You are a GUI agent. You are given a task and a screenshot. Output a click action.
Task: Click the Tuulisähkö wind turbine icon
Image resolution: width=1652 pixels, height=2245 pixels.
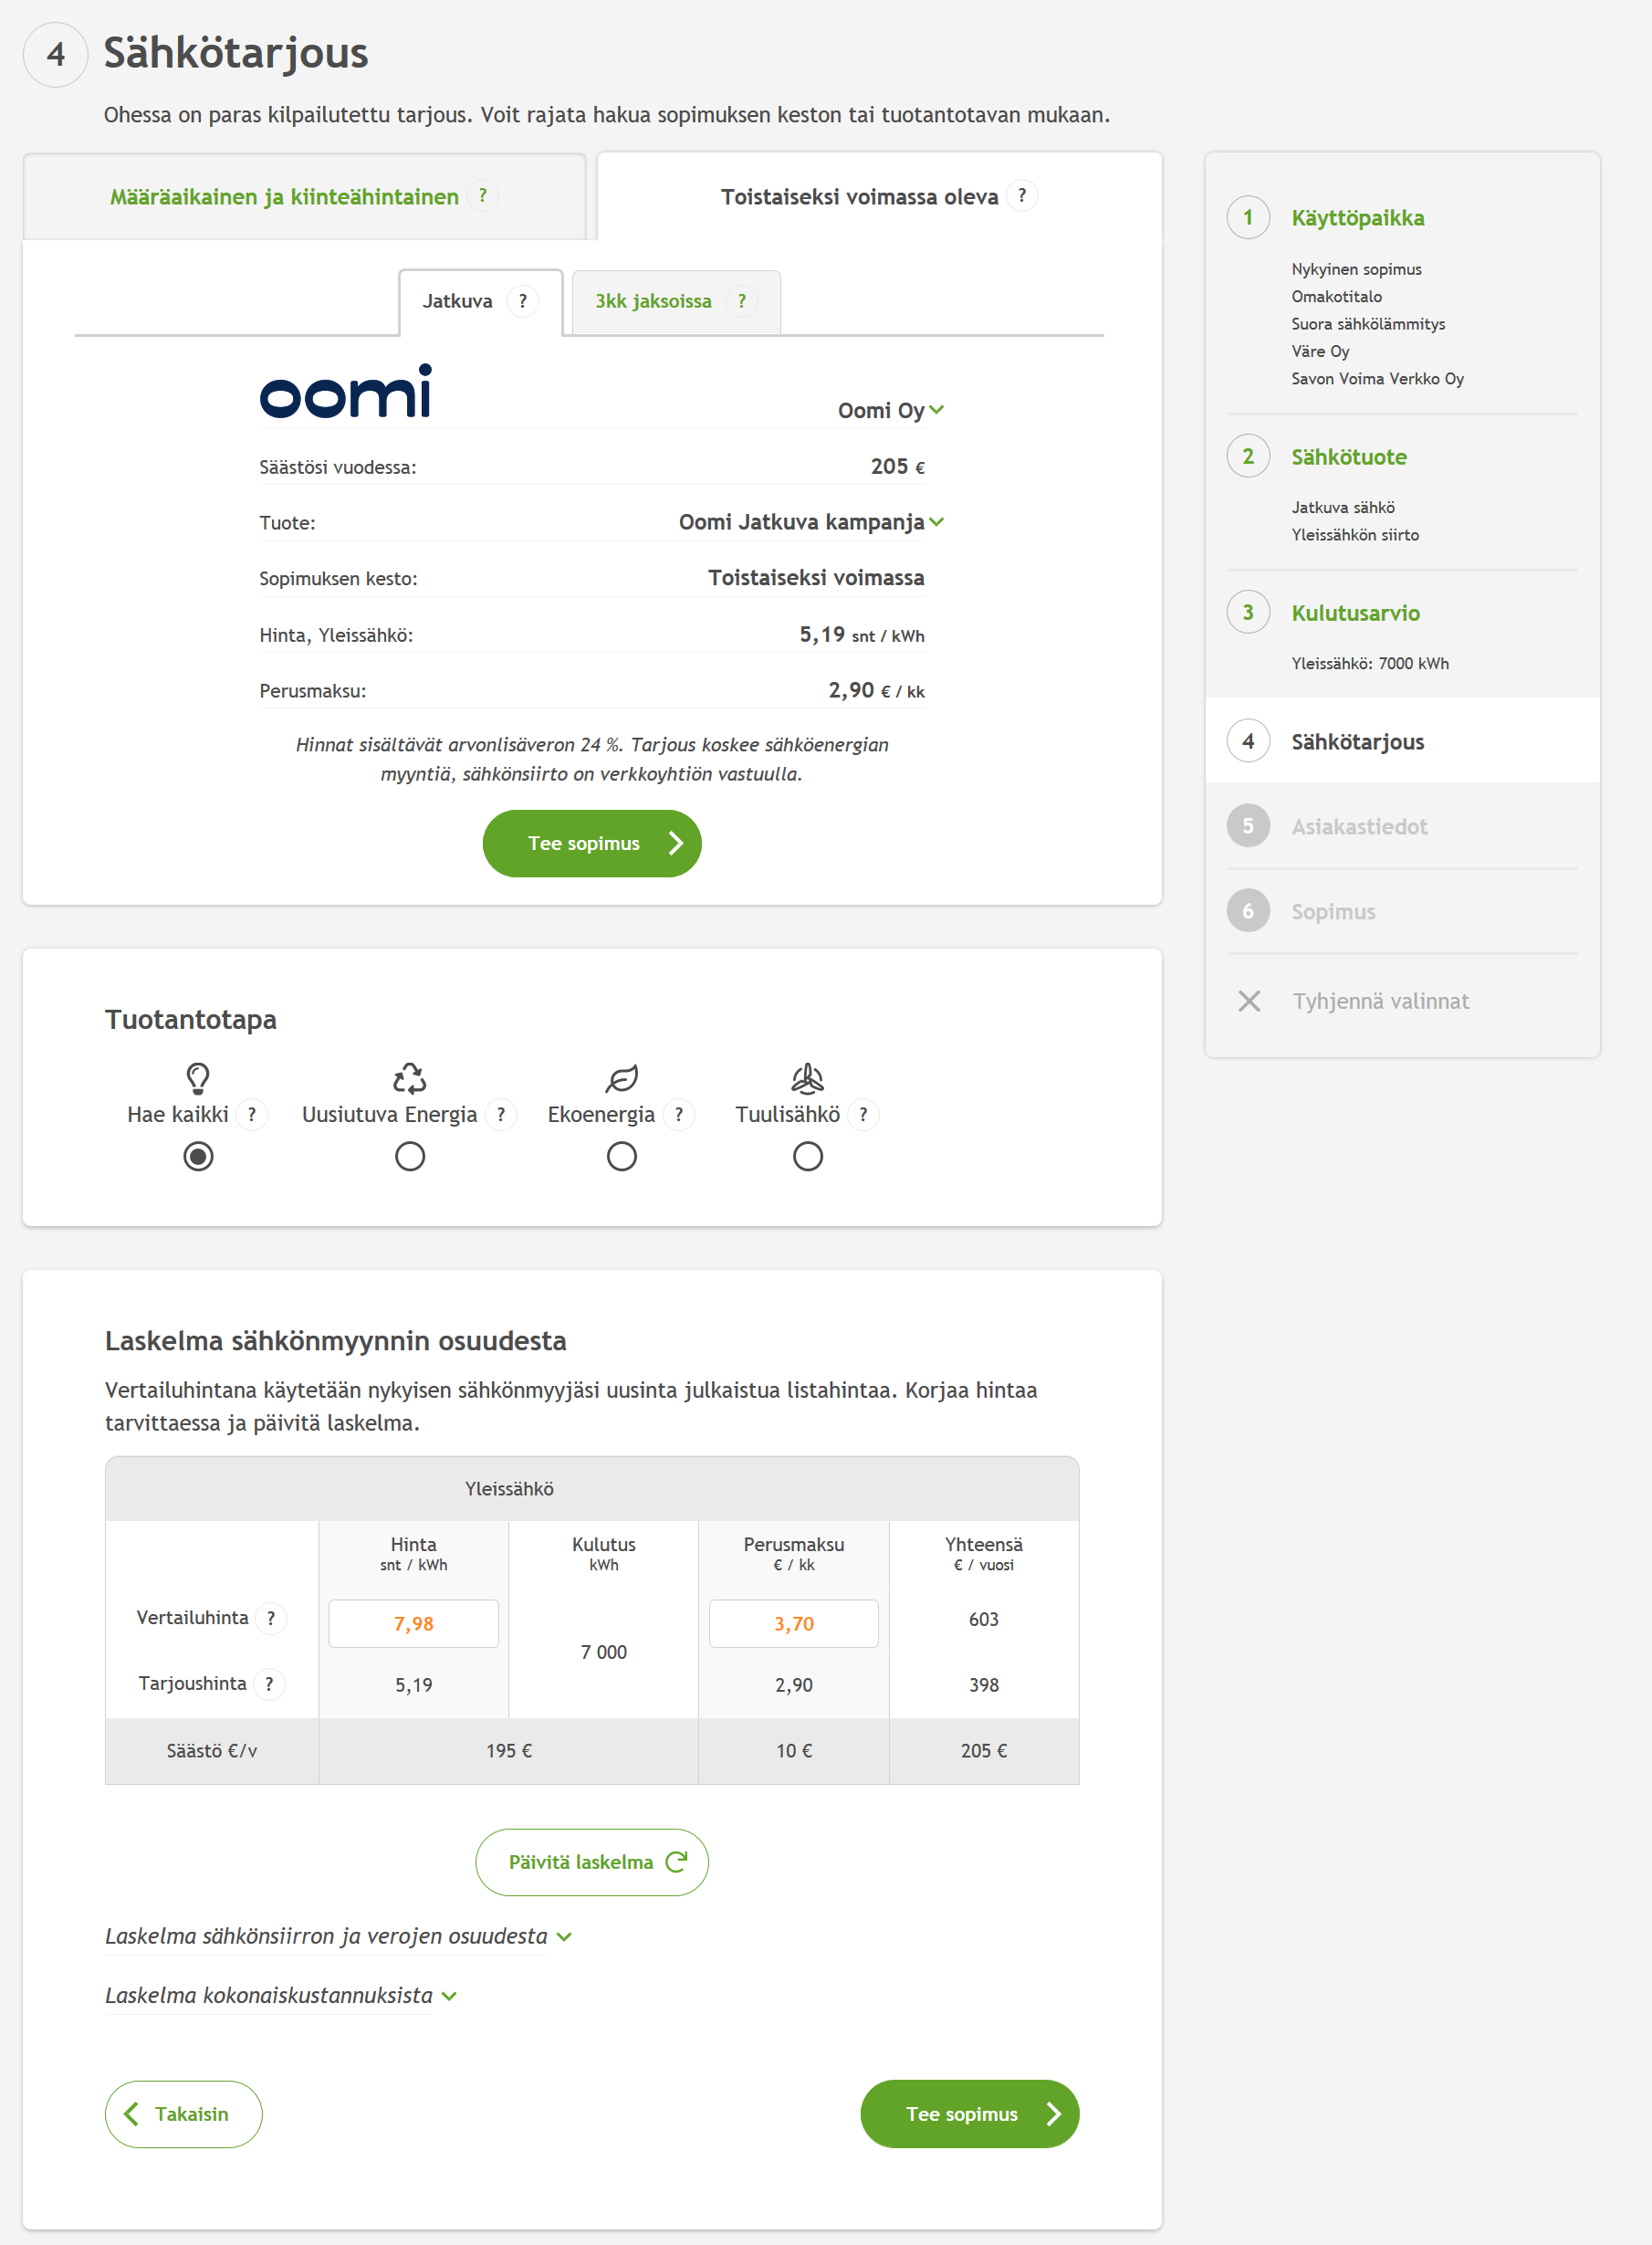807,1078
